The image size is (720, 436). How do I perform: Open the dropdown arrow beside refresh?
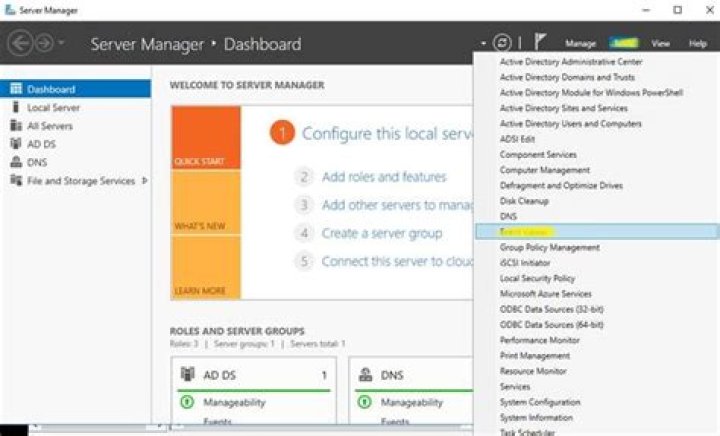point(483,44)
